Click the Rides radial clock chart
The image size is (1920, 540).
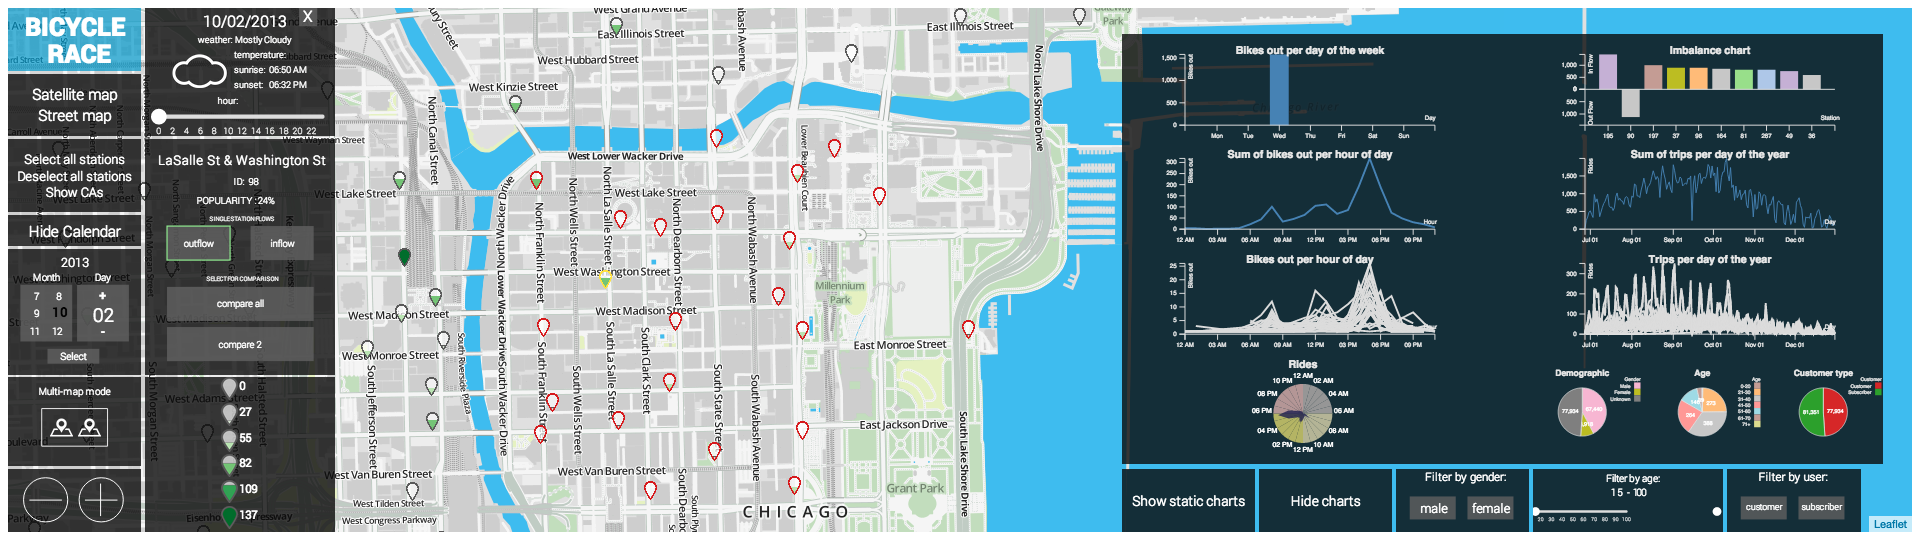1304,414
